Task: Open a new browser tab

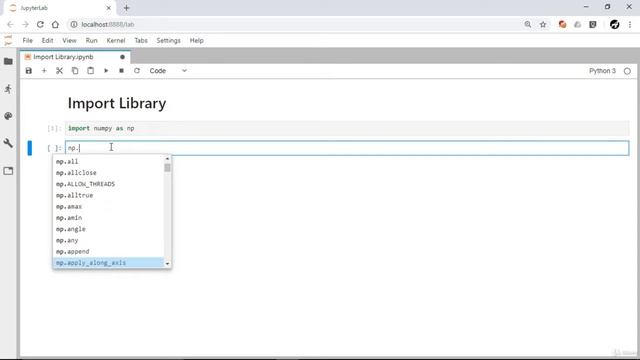Action: tap(126, 8)
